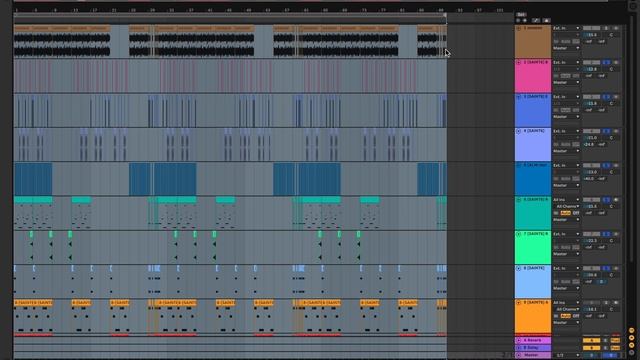Jump to next locator arrow
This screenshot has height=360, width=640.
pyautogui.click(x=525, y=20)
